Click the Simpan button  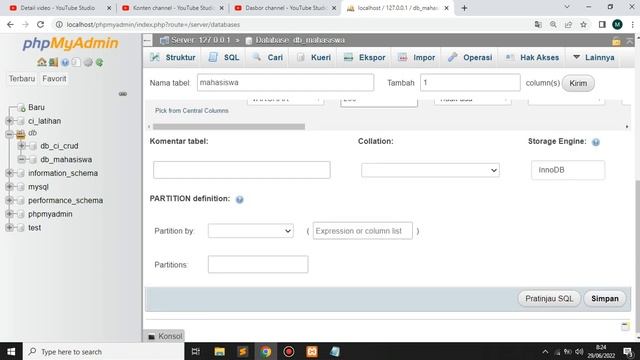(605, 299)
